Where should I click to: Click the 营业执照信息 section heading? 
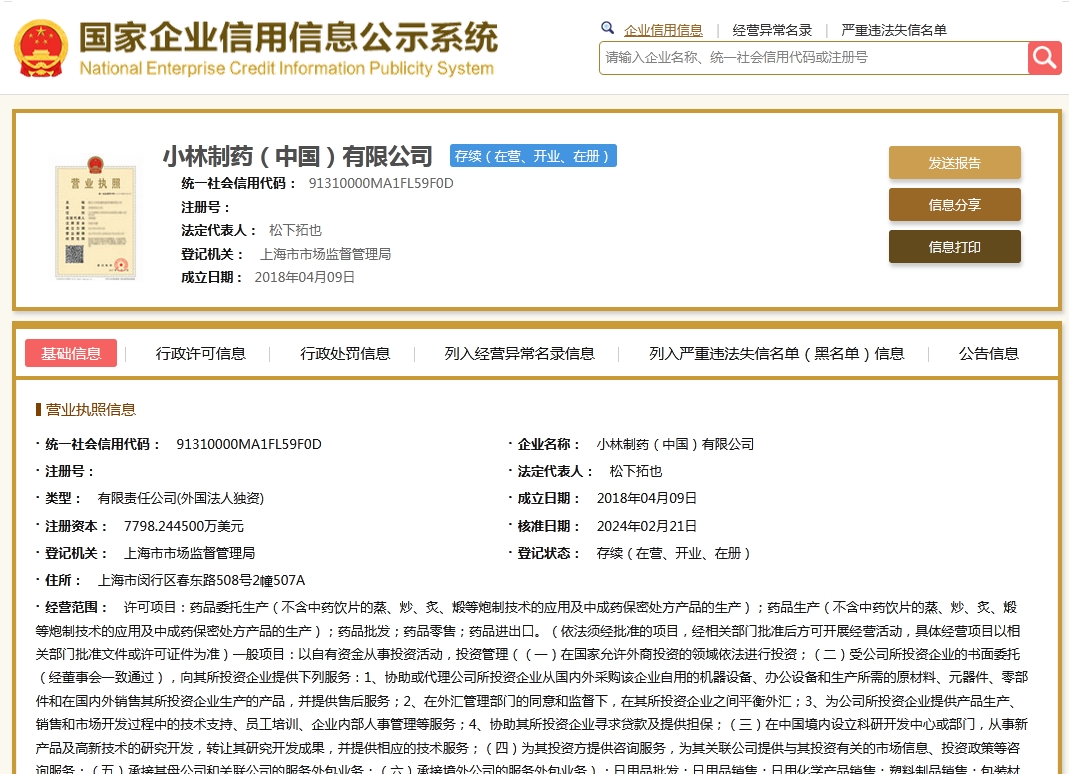[x=91, y=409]
